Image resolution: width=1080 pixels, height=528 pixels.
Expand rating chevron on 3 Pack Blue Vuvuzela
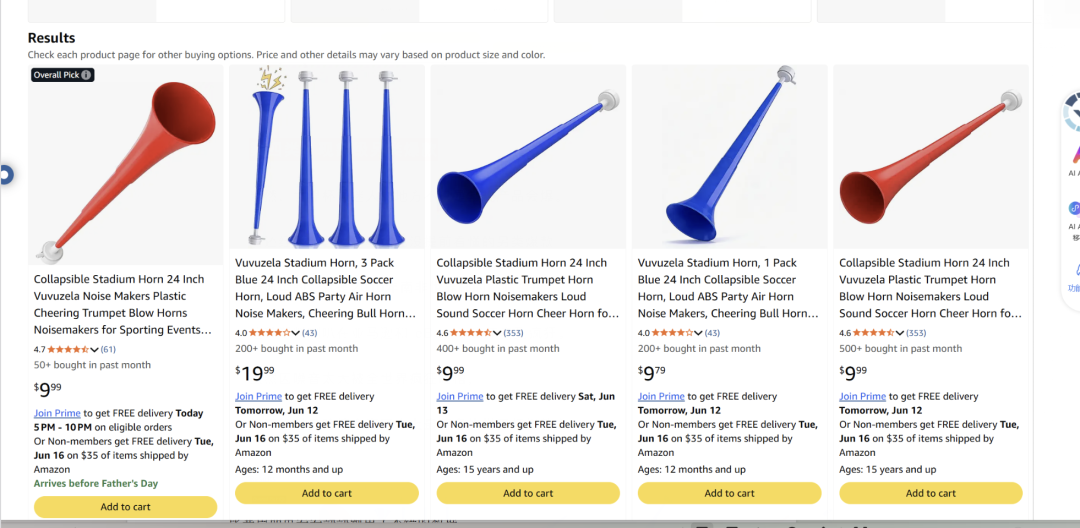coord(295,333)
